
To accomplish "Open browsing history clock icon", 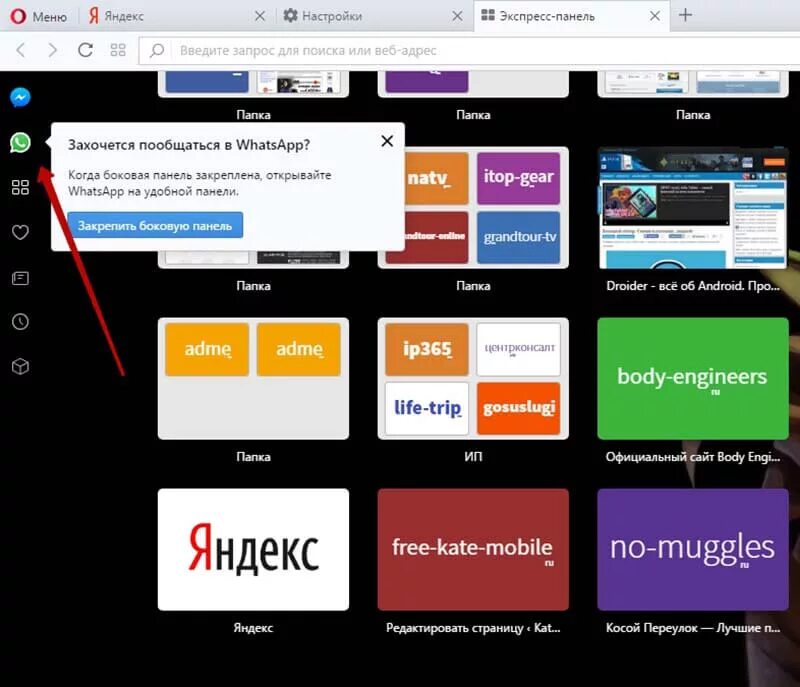I will (x=20, y=321).
